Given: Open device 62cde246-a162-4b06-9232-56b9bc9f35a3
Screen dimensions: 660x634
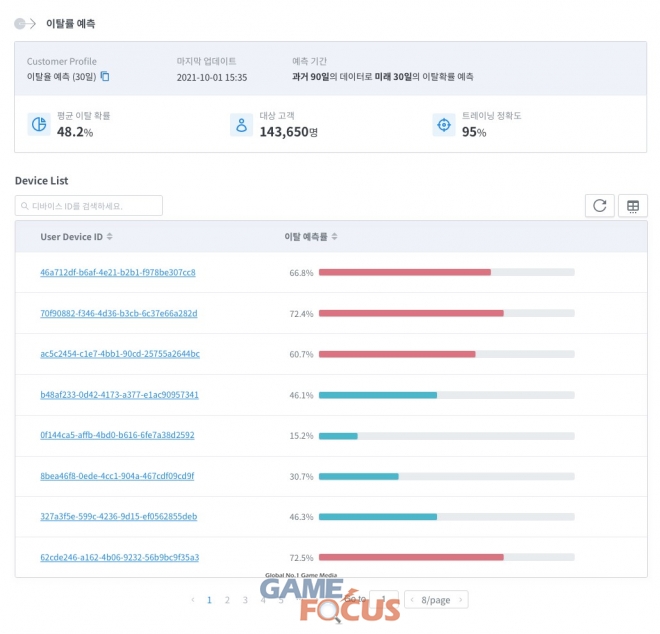Looking at the screenshot, I should coord(118,557).
